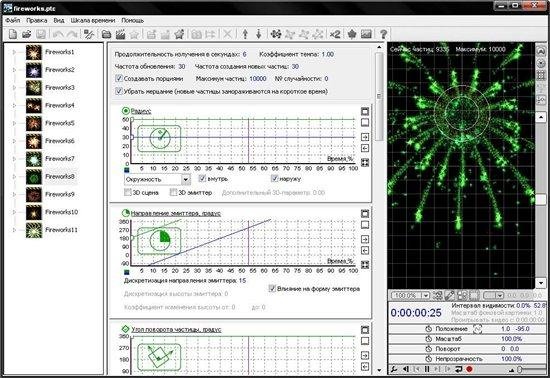This screenshot has height=378, width=550.
Task: Expand the Fireworks1 tree node
Action: [x=14, y=52]
